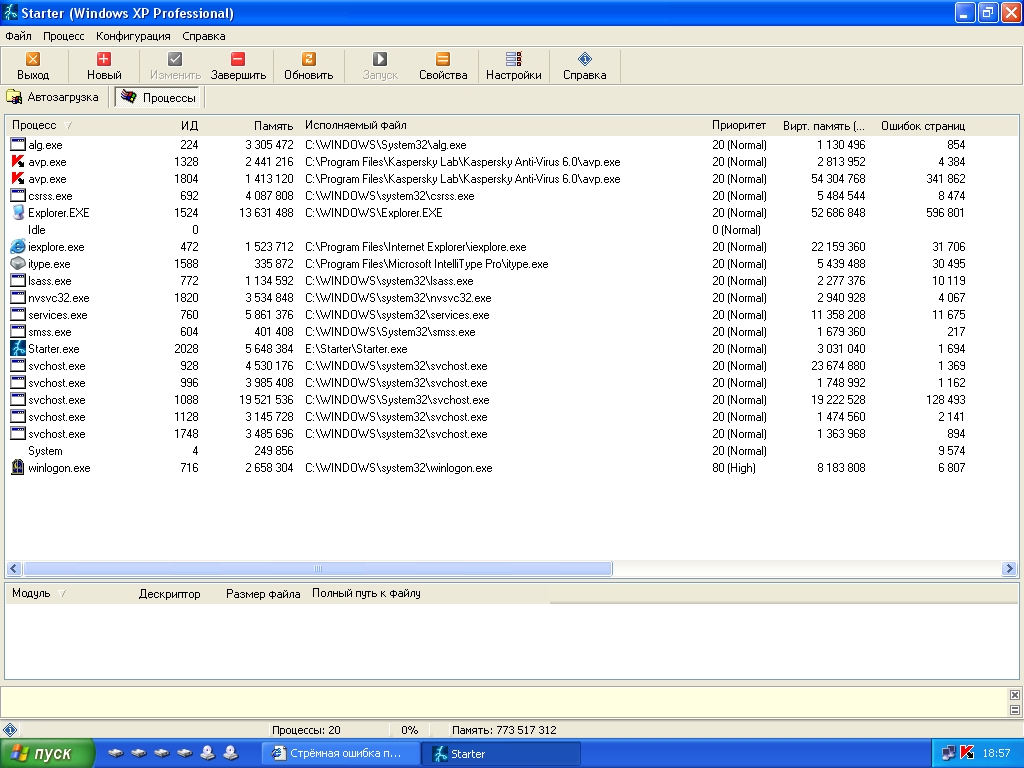Open the Конфигурация menu
Viewport: 1024px width, 768px height.
[x=133, y=36]
